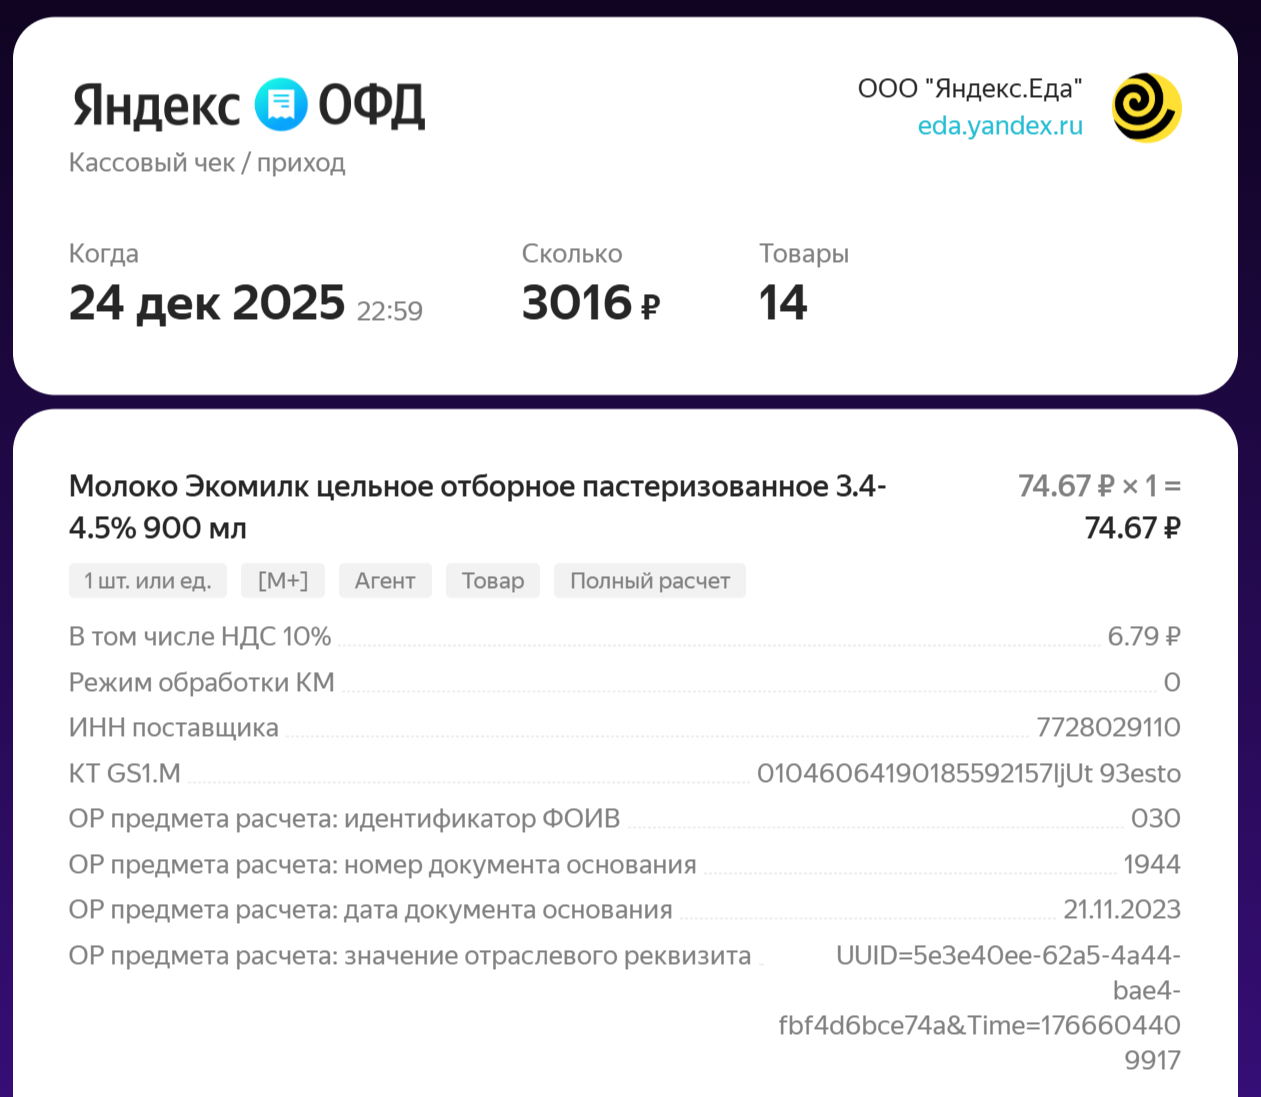Click the blue receipt icon in Яндекс ОФД logo

[280, 104]
